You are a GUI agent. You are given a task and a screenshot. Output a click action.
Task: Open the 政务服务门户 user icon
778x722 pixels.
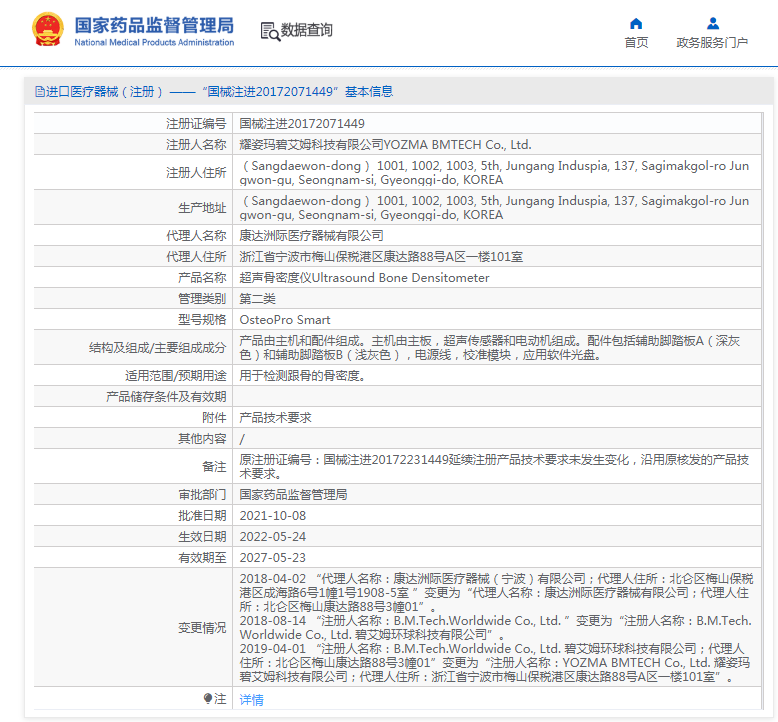(713, 23)
